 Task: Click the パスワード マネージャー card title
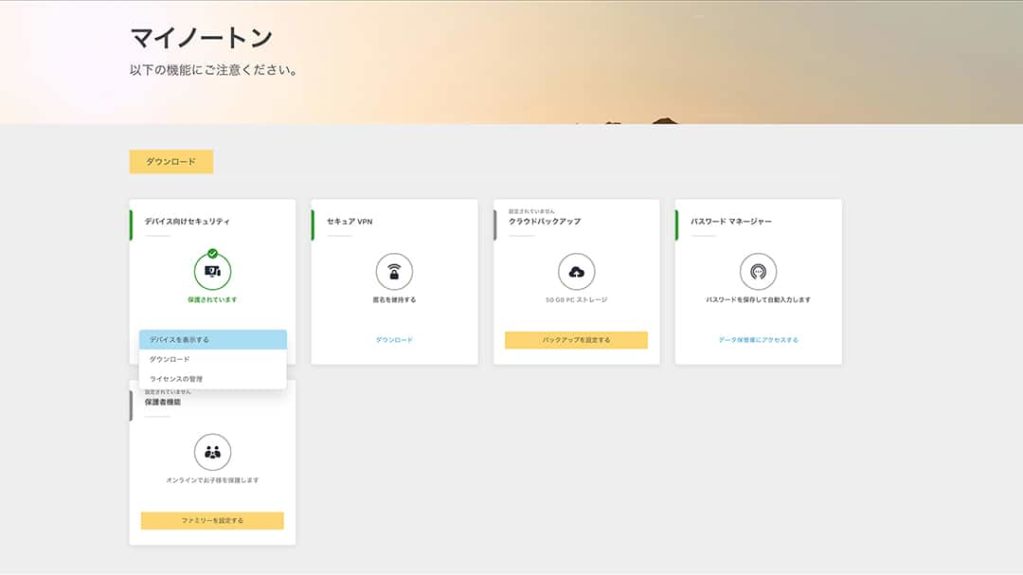pos(731,221)
